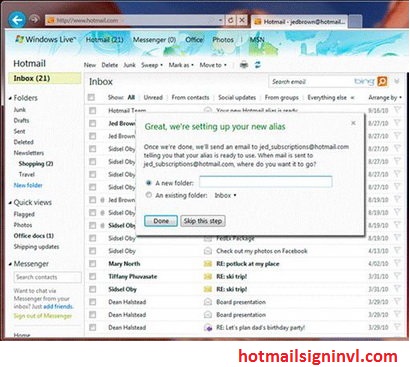Image resolution: width=410 pixels, height=367 pixels.
Task: Click icon beside Let's plan dad's birthday party
Action: (x=208, y=328)
